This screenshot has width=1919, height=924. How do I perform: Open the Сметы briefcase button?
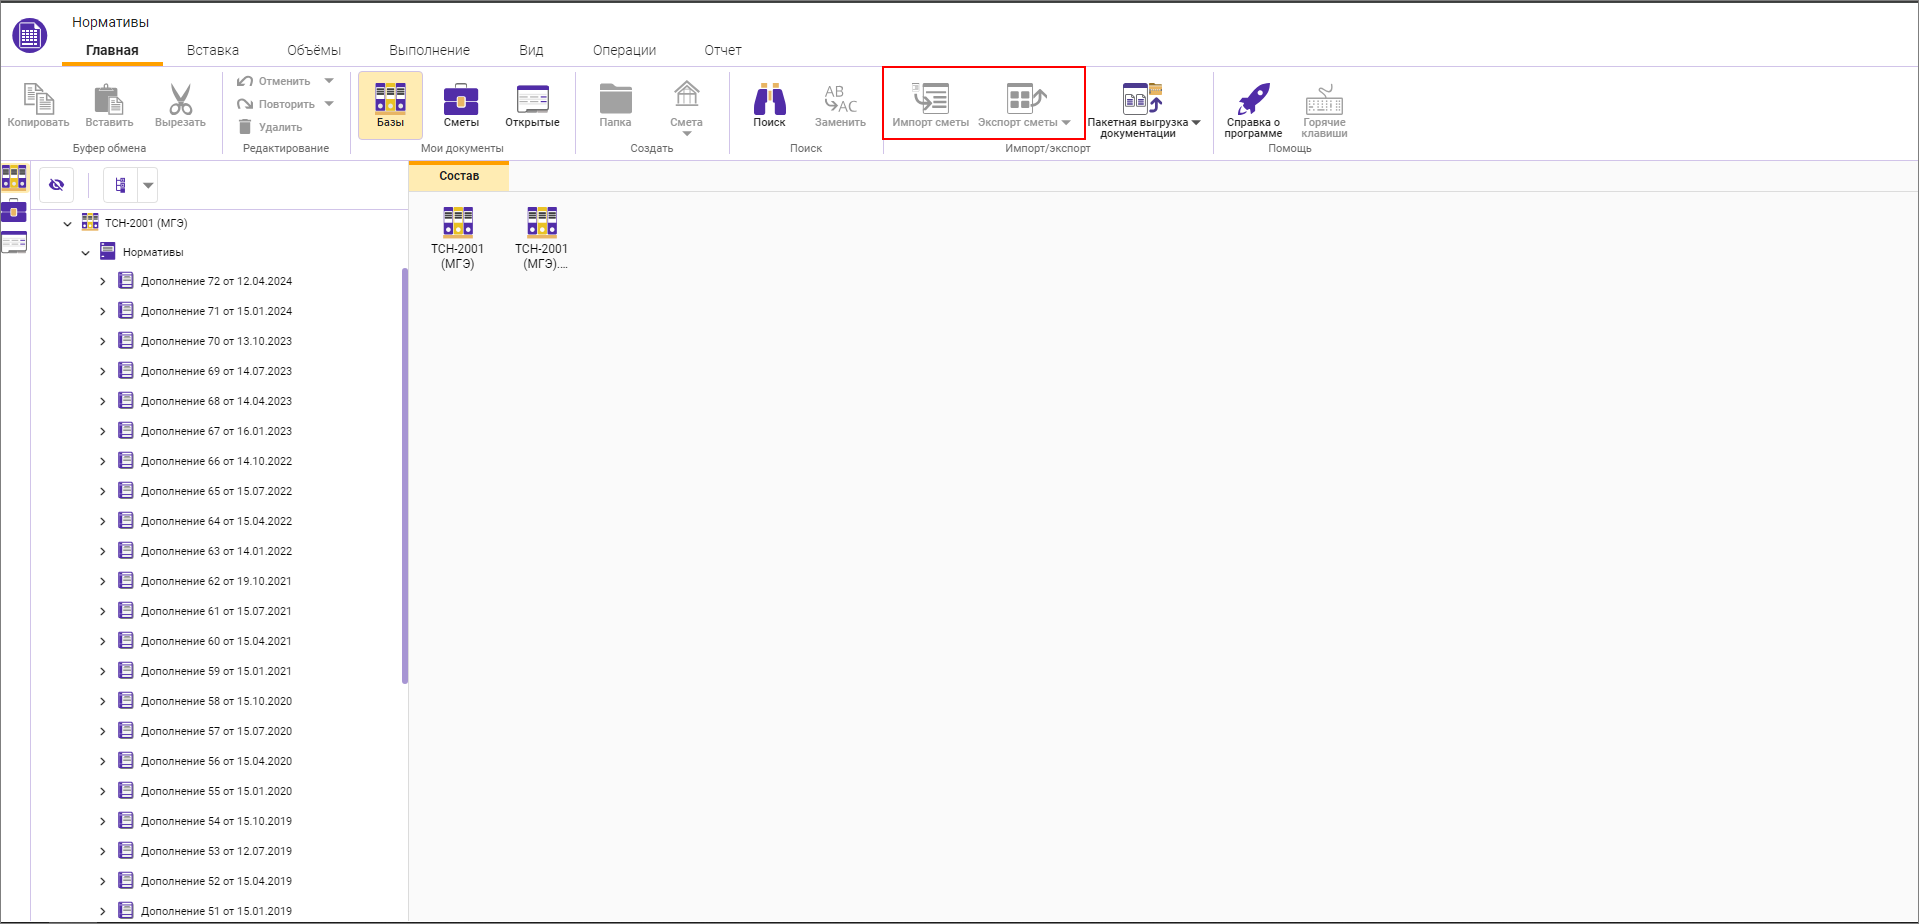point(461,105)
